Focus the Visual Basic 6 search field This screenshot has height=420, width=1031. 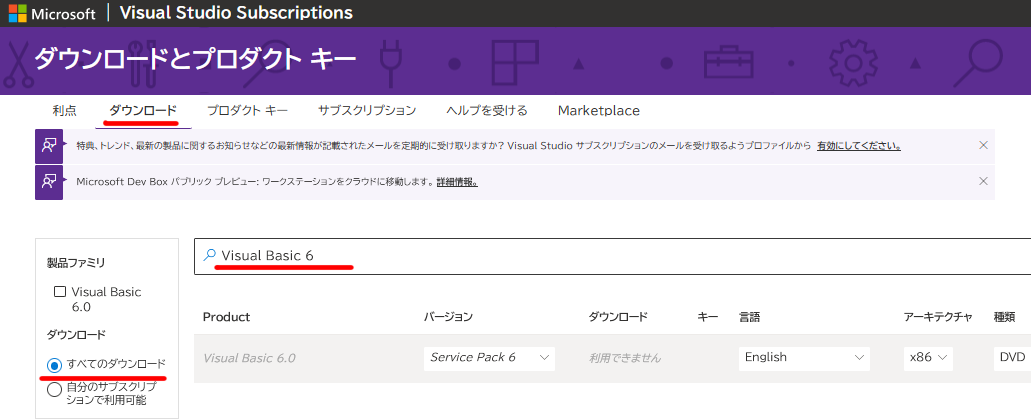613,256
